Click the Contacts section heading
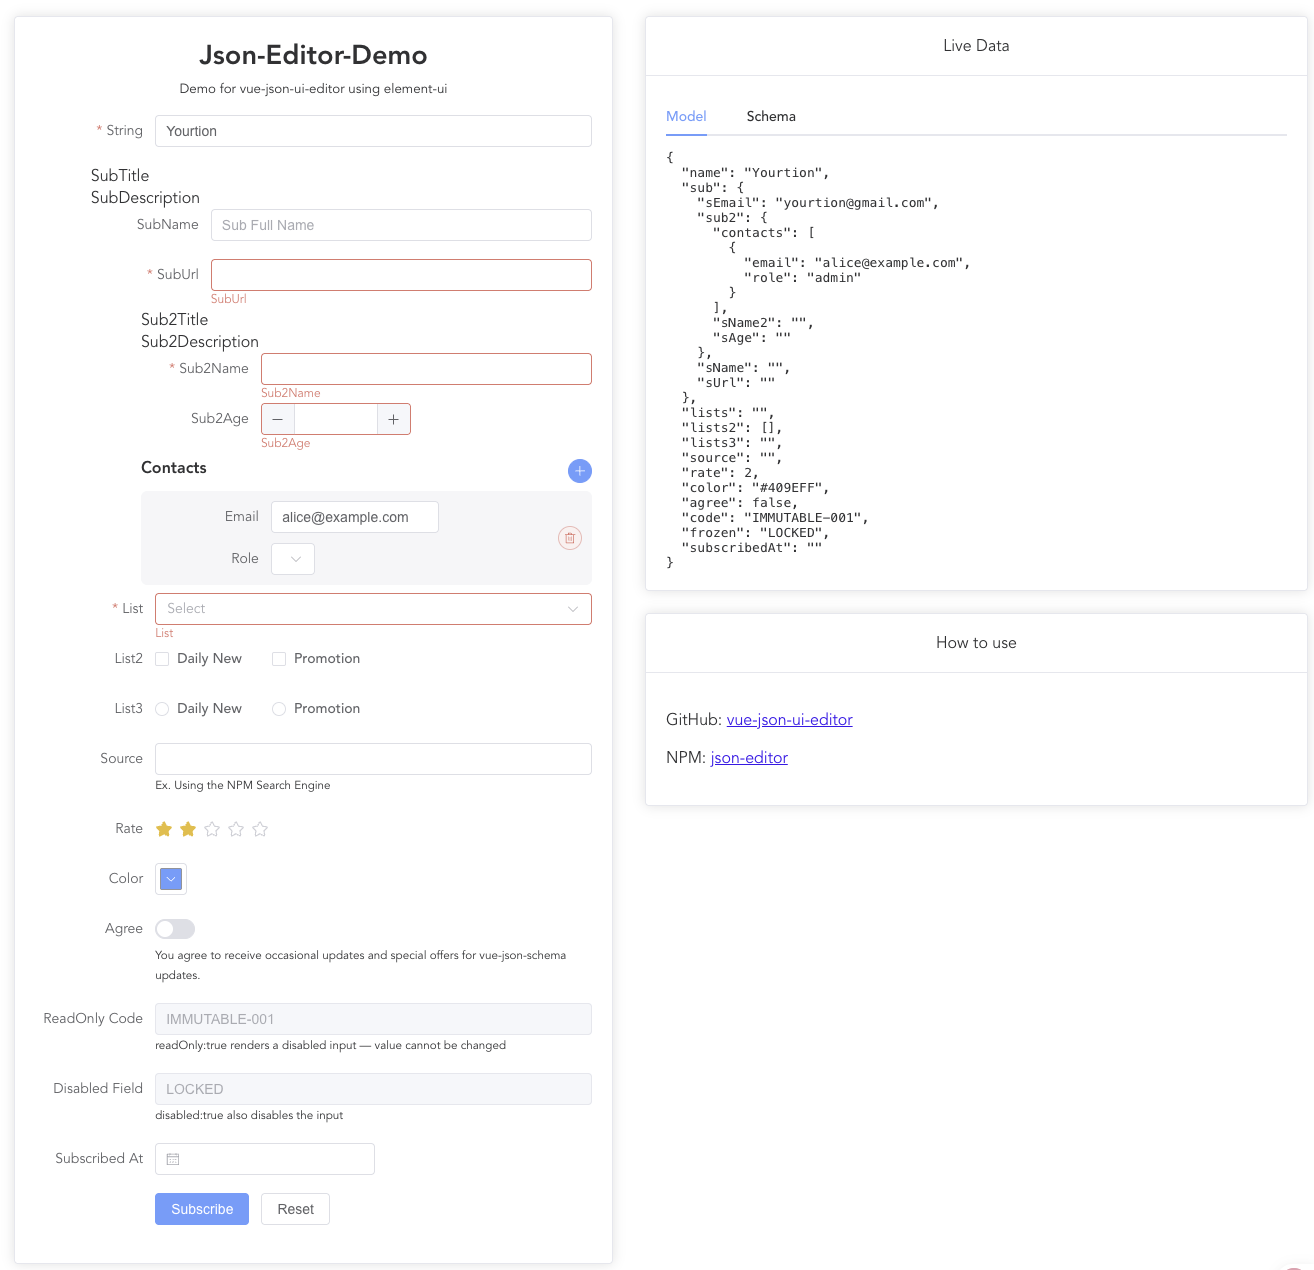 click(x=174, y=468)
